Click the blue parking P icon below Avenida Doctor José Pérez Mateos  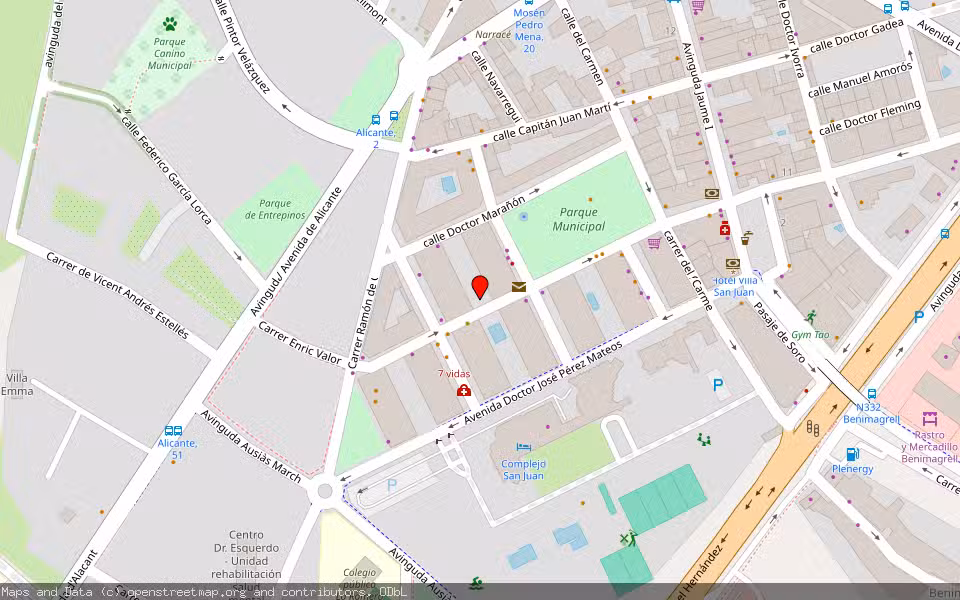pyautogui.click(x=718, y=384)
